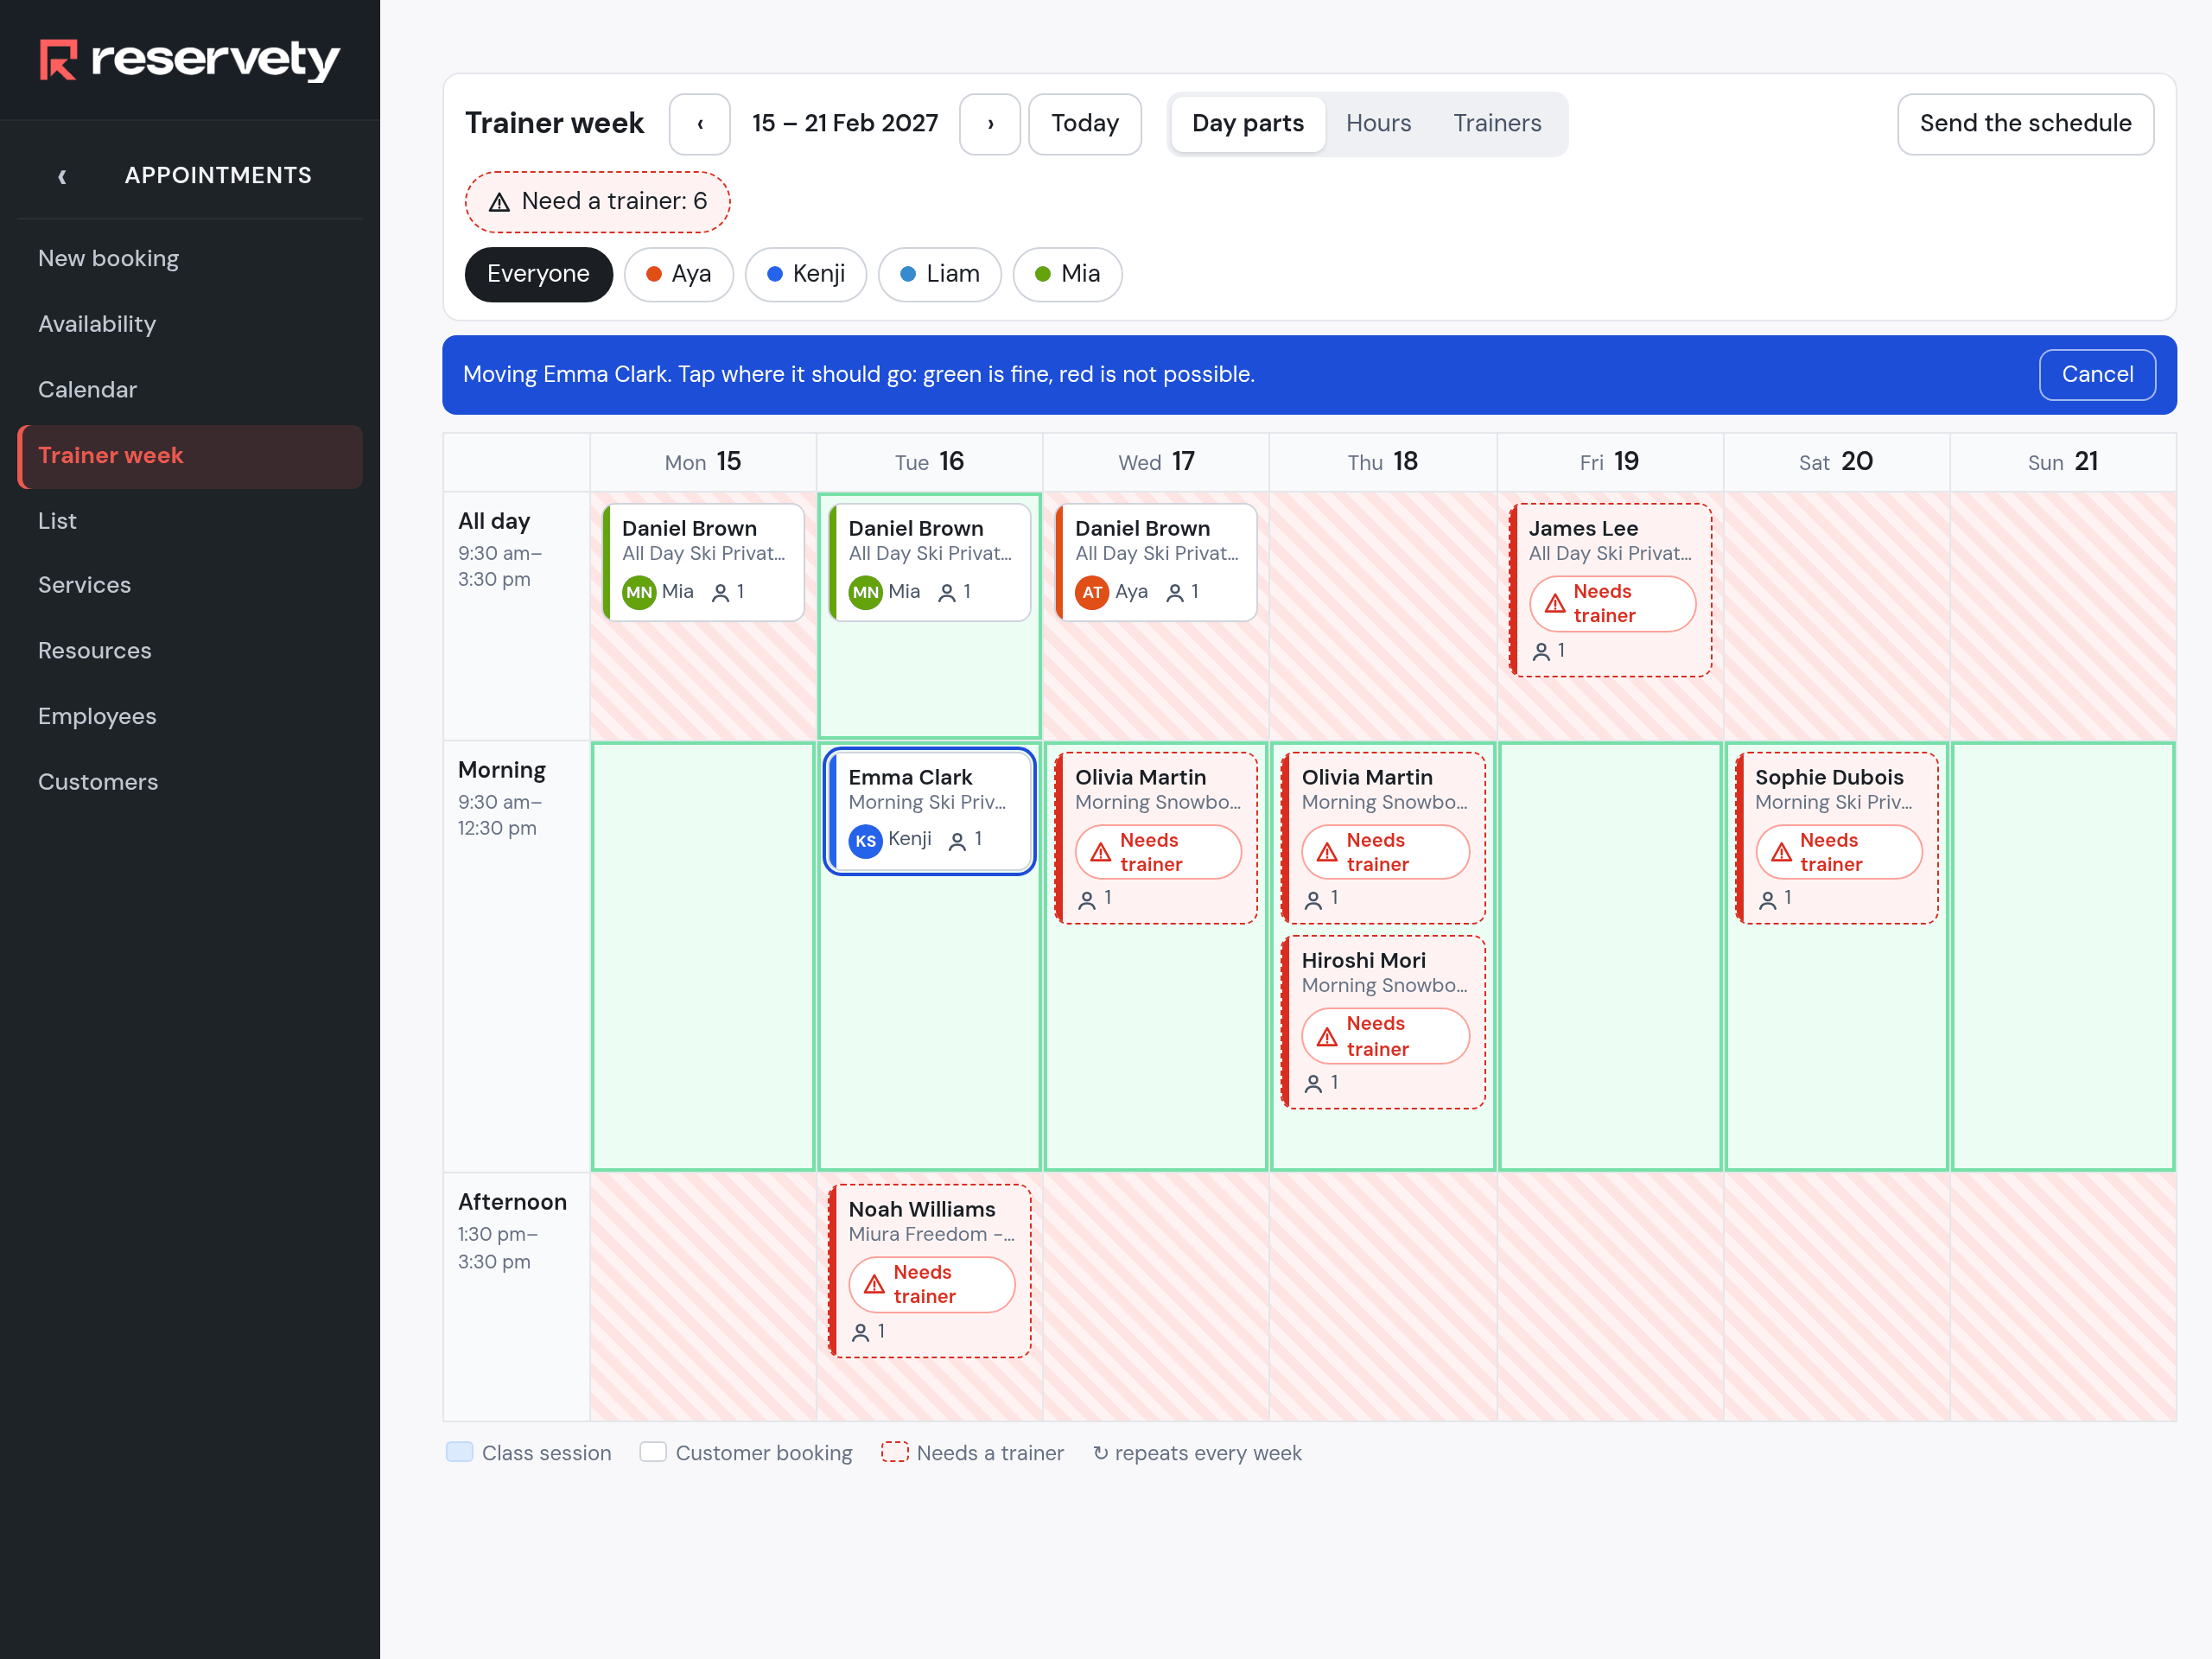Switch to Day parts view
This screenshot has height=1659, width=2212.
click(1248, 124)
